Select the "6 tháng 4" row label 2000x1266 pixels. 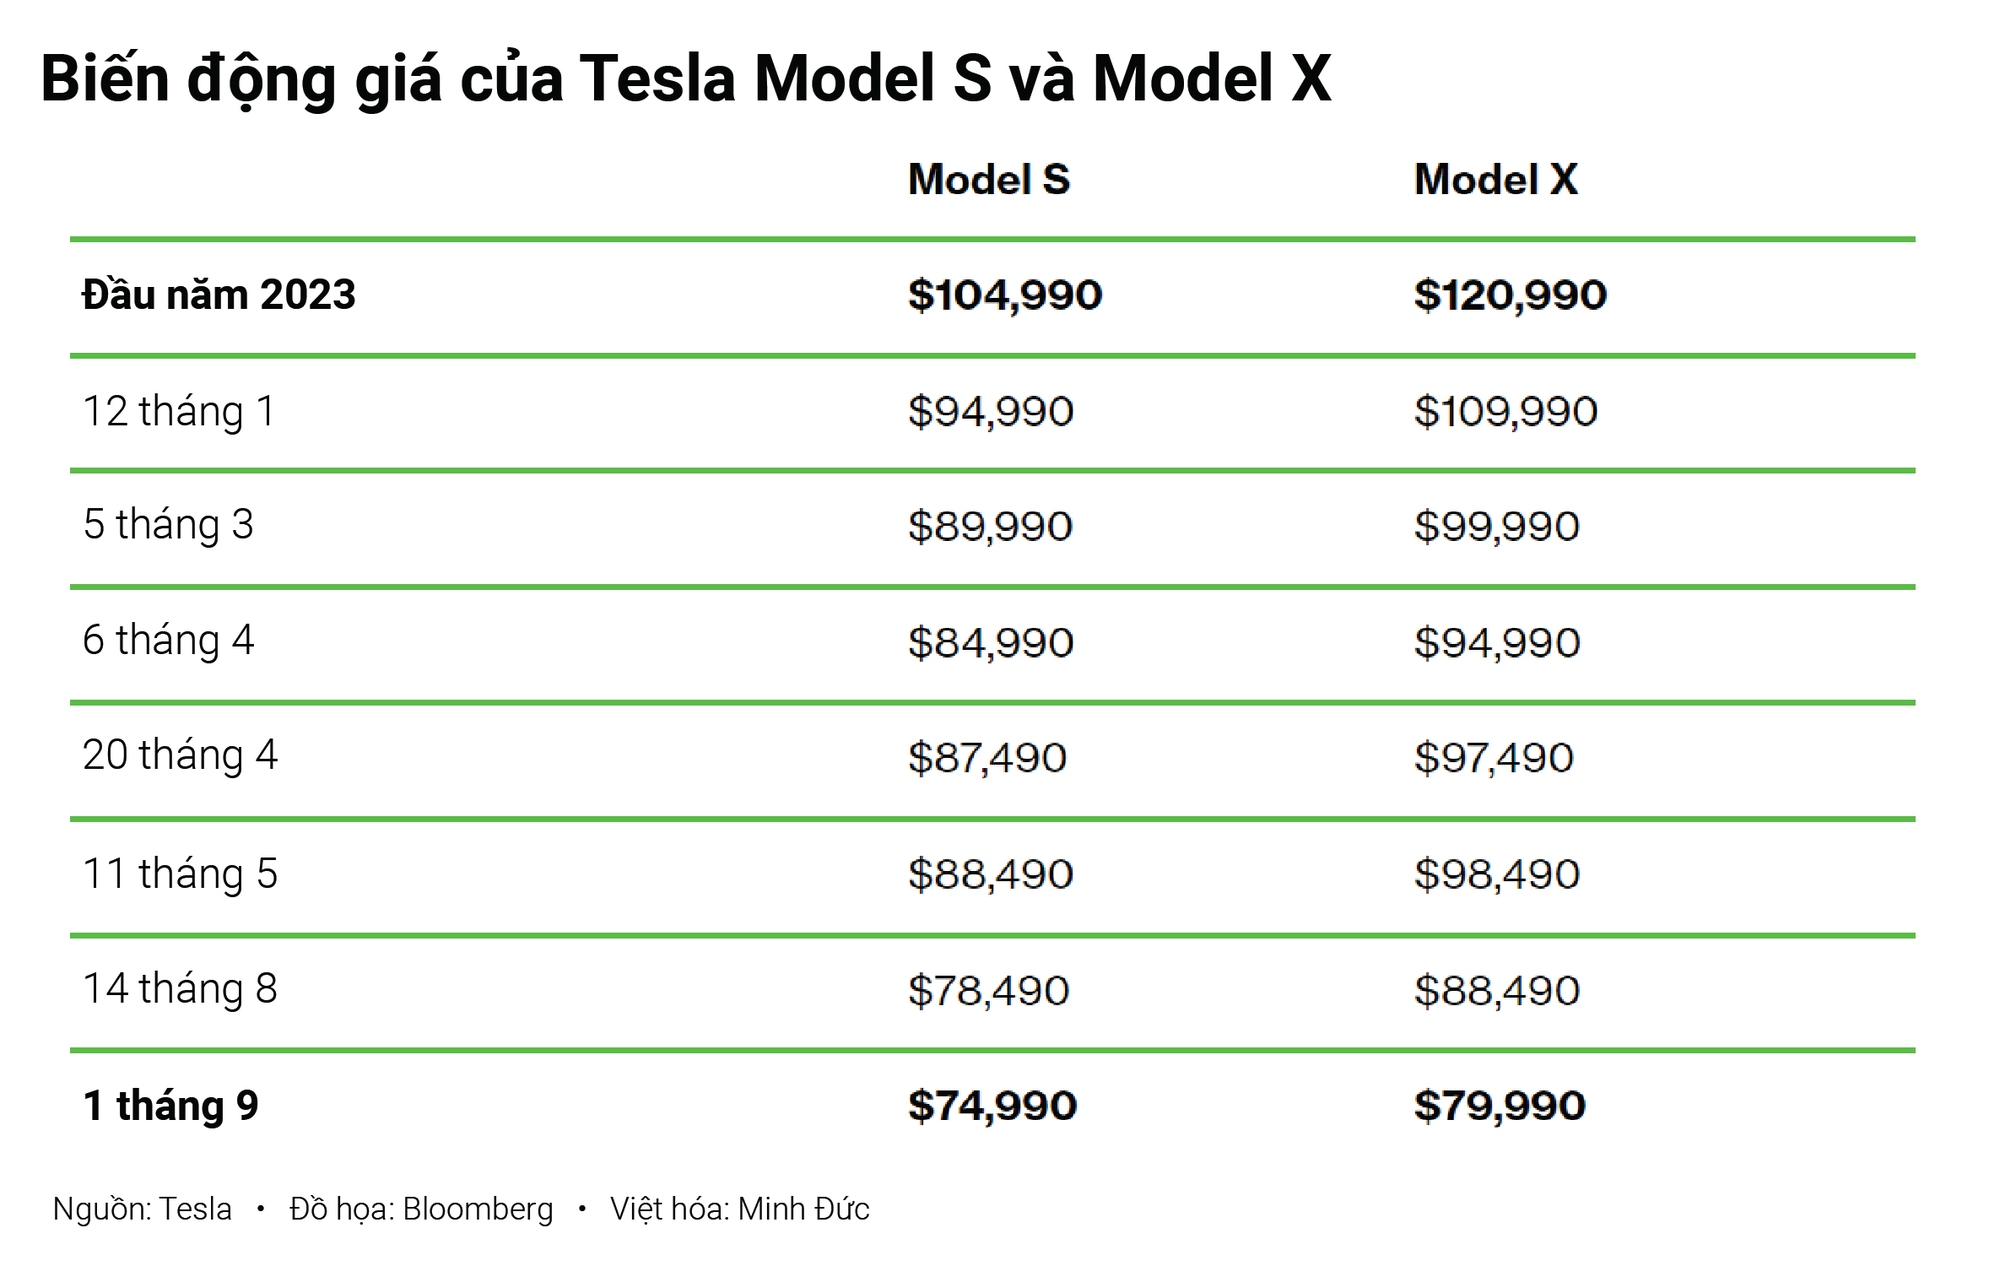click(168, 640)
